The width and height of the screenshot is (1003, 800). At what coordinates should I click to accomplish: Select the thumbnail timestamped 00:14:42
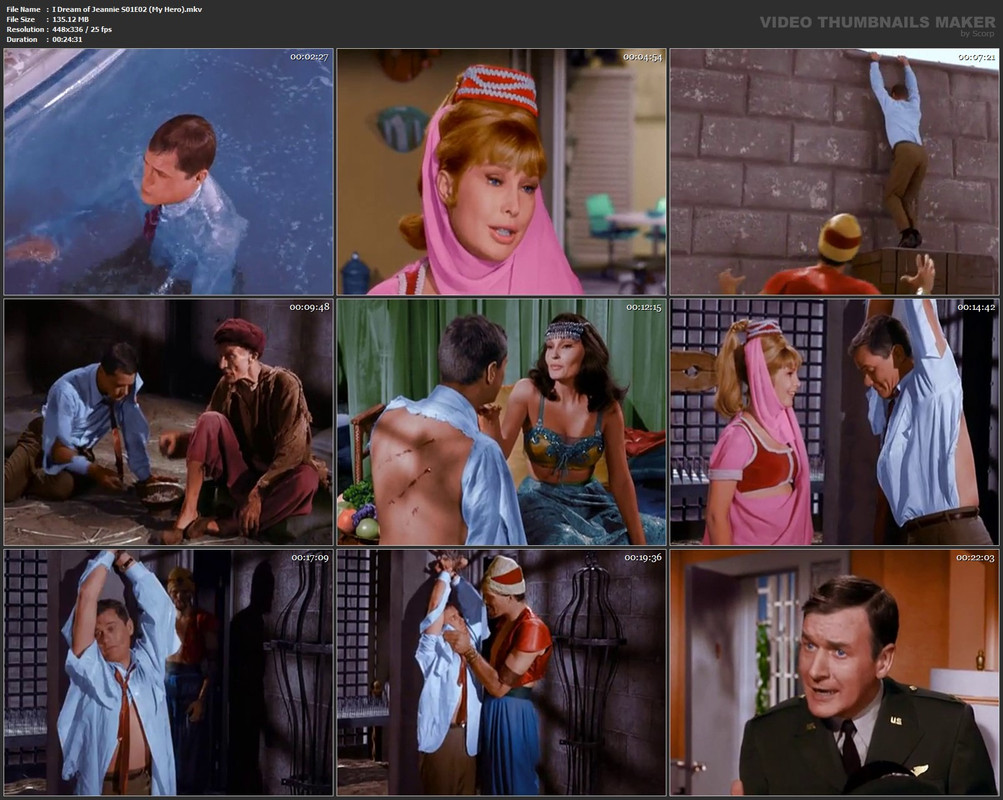tap(834, 422)
